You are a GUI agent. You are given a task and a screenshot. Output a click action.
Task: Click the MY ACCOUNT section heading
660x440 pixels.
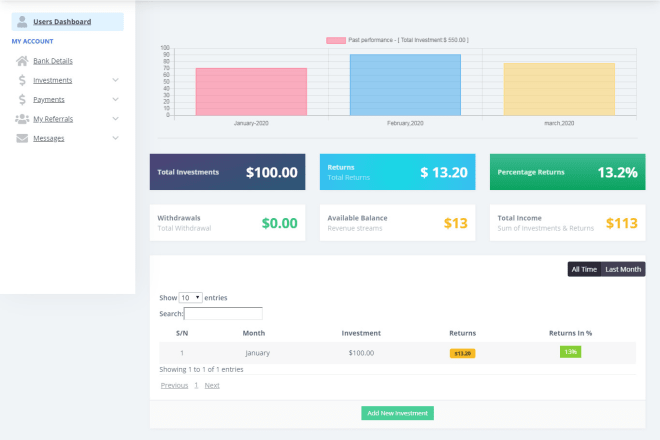click(32, 41)
